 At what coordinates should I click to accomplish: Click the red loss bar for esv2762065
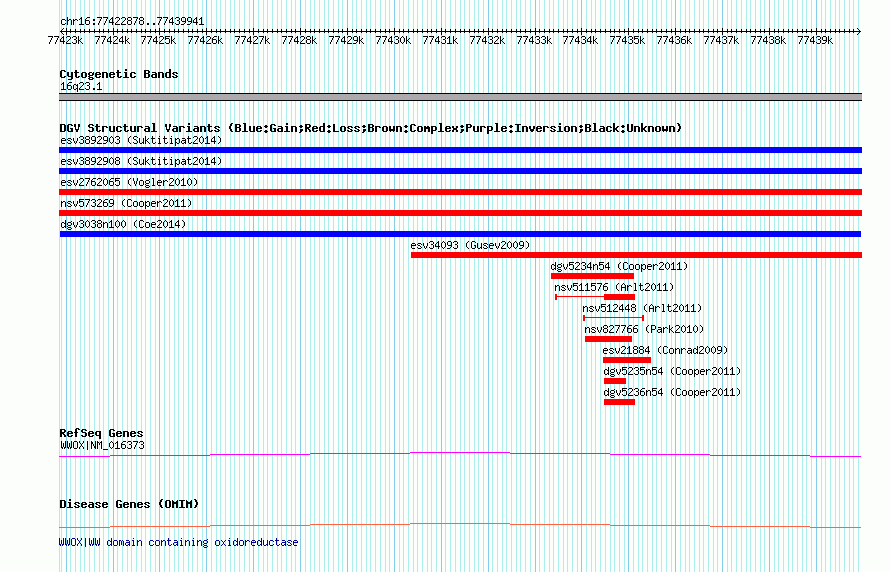coord(460,192)
